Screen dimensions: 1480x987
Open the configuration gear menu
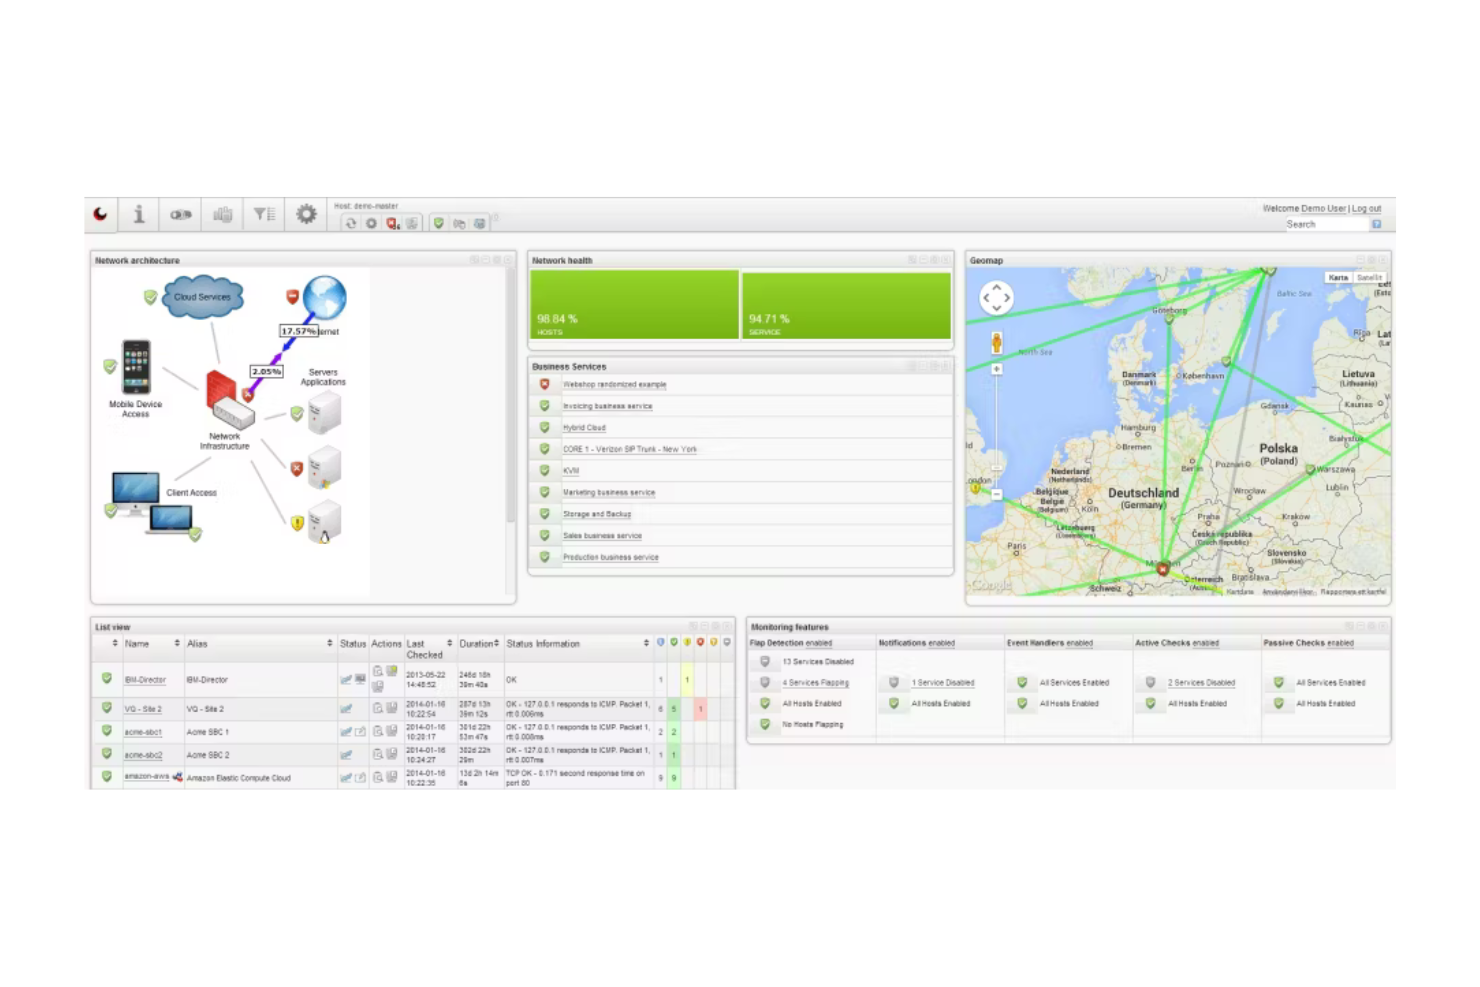306,214
